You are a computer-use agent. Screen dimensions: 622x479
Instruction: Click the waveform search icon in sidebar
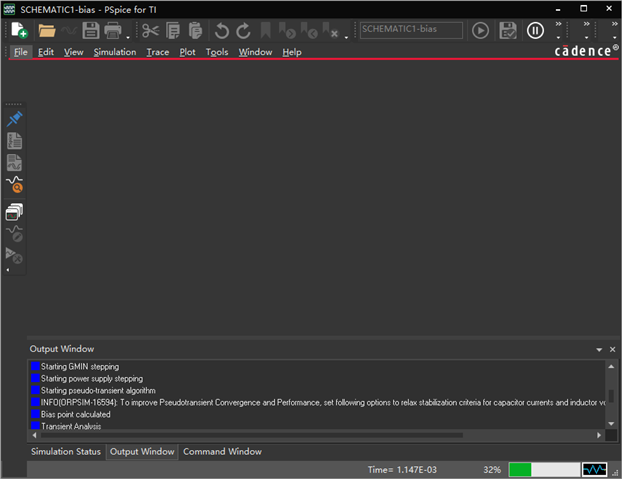click(x=15, y=184)
